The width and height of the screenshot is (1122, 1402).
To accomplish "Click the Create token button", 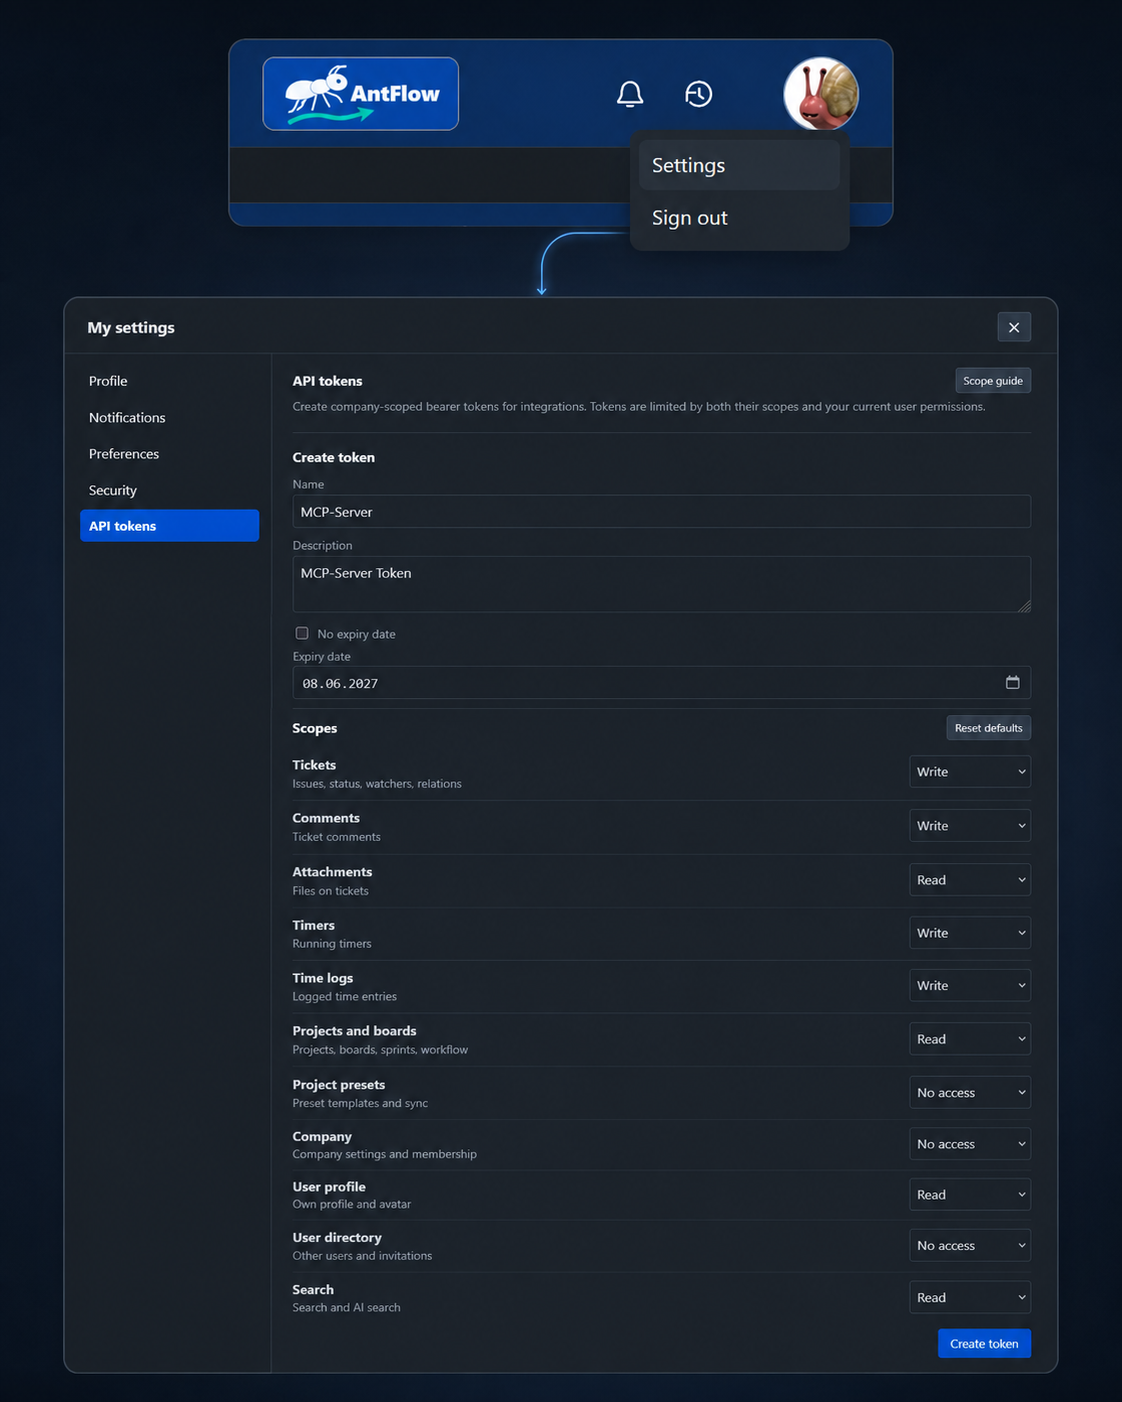I will coord(984,1343).
